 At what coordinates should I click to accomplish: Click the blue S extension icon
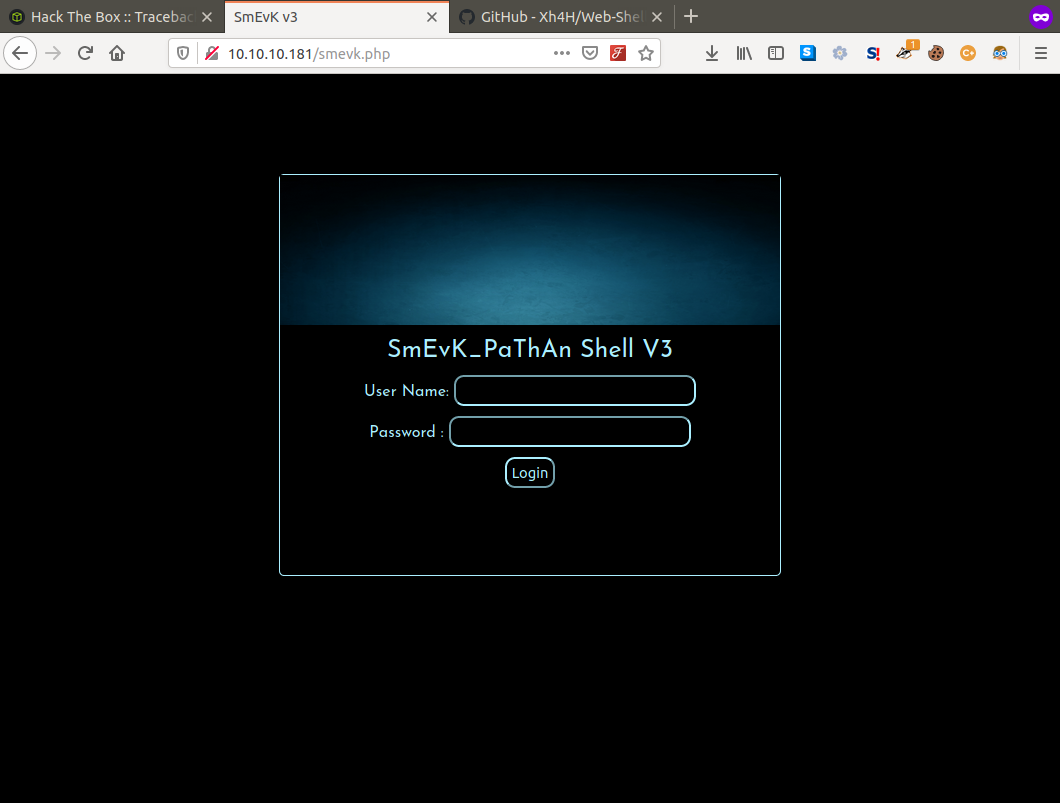(808, 53)
